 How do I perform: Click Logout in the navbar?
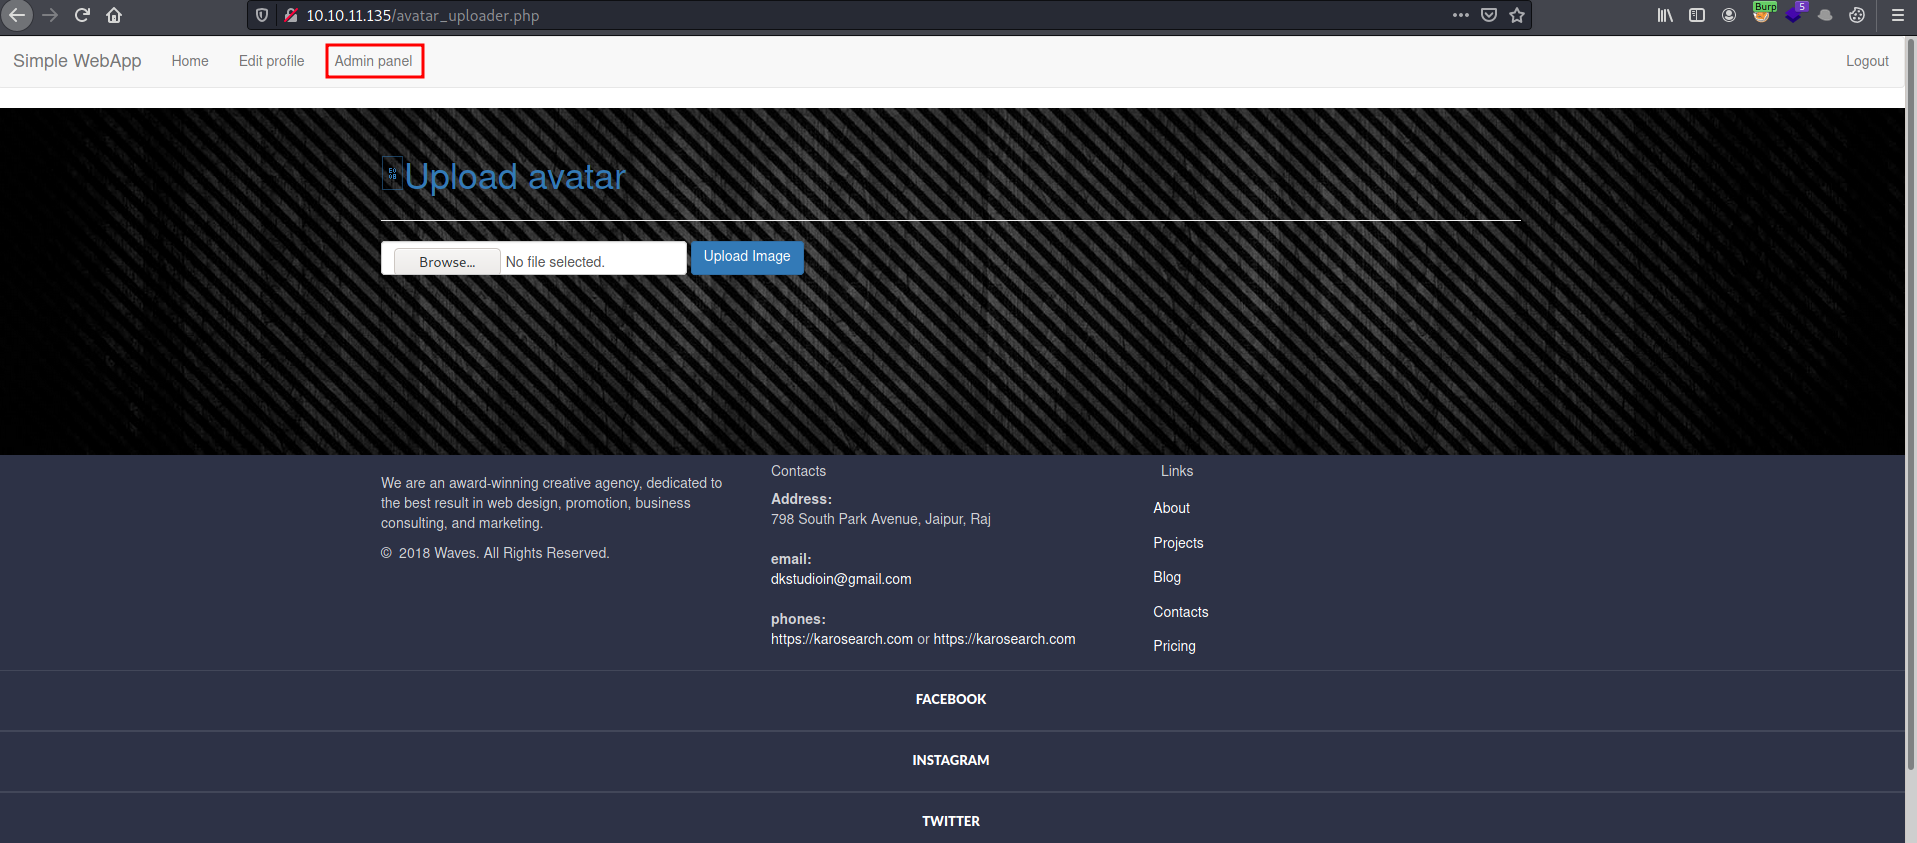point(1867,61)
